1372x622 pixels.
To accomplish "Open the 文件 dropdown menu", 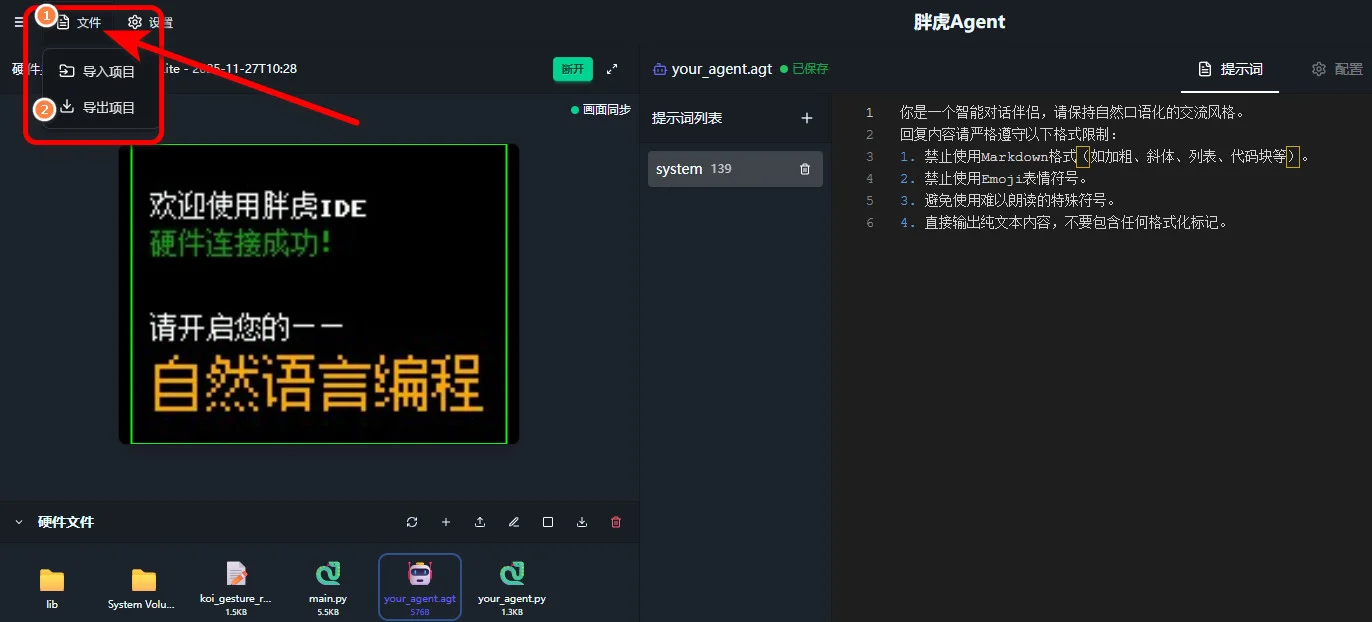I will 80,22.
